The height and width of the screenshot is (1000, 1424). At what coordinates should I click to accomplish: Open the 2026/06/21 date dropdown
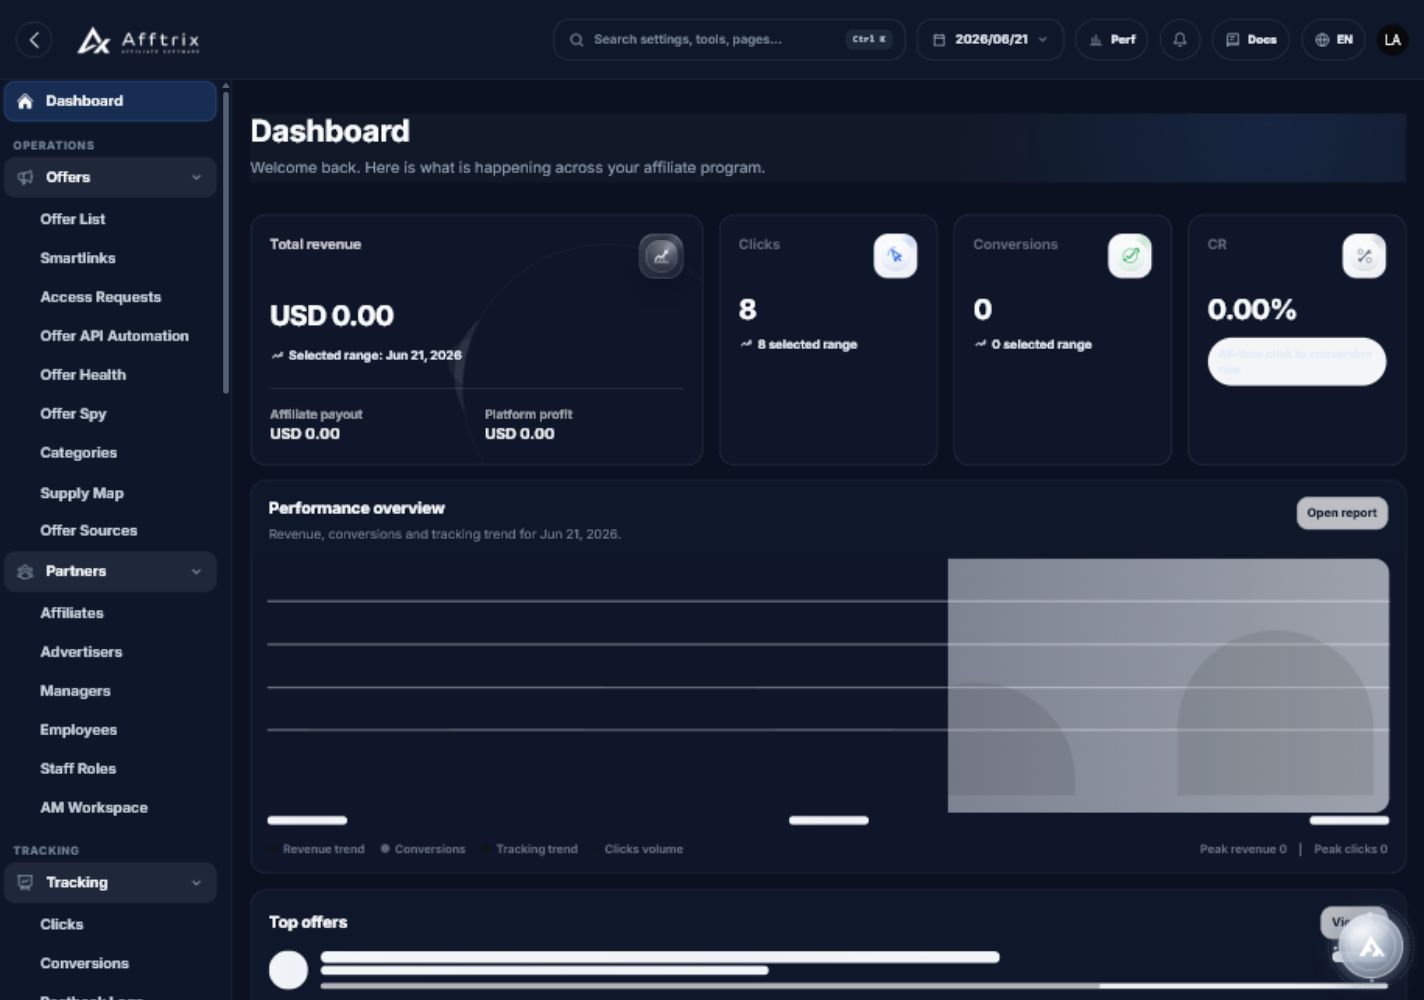990,40
